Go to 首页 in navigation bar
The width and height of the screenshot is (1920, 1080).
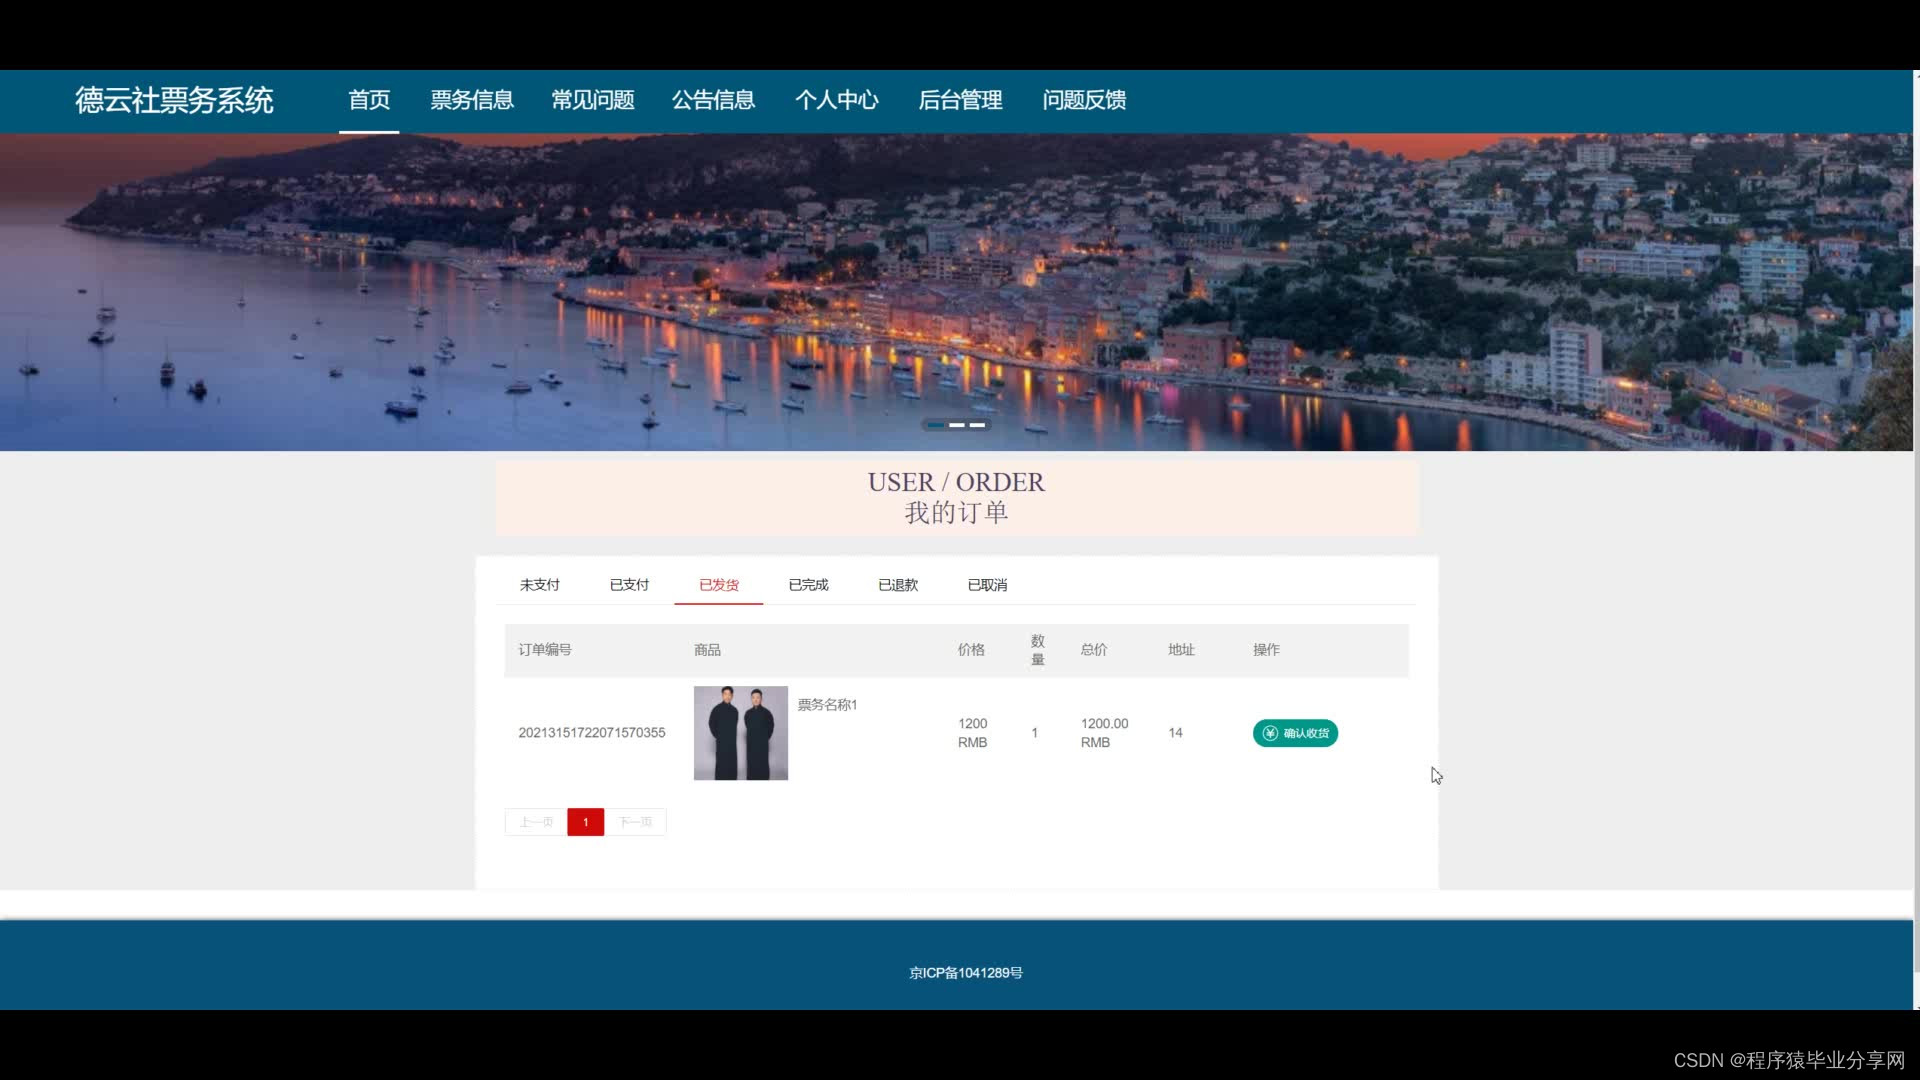coord(369,100)
